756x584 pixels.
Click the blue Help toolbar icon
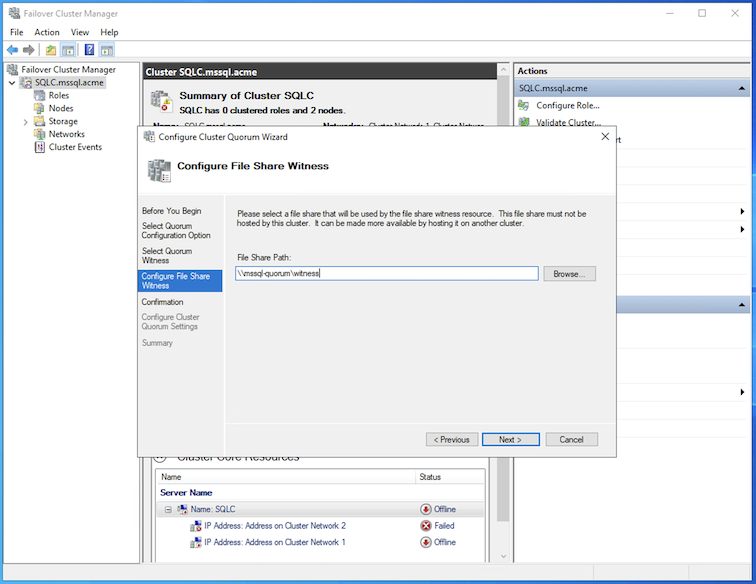tap(89, 49)
